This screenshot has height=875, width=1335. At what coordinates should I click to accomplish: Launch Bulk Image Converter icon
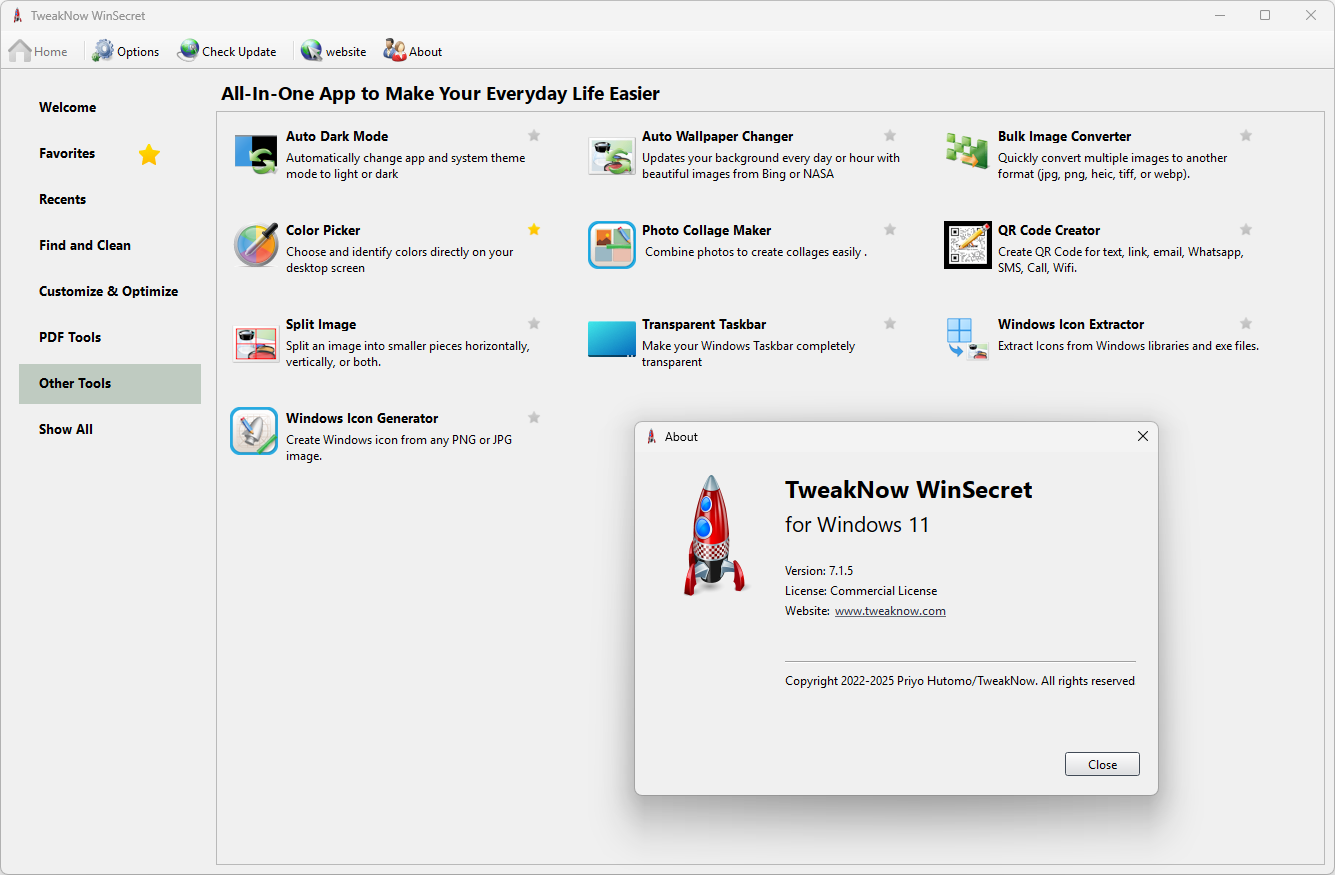pos(967,151)
